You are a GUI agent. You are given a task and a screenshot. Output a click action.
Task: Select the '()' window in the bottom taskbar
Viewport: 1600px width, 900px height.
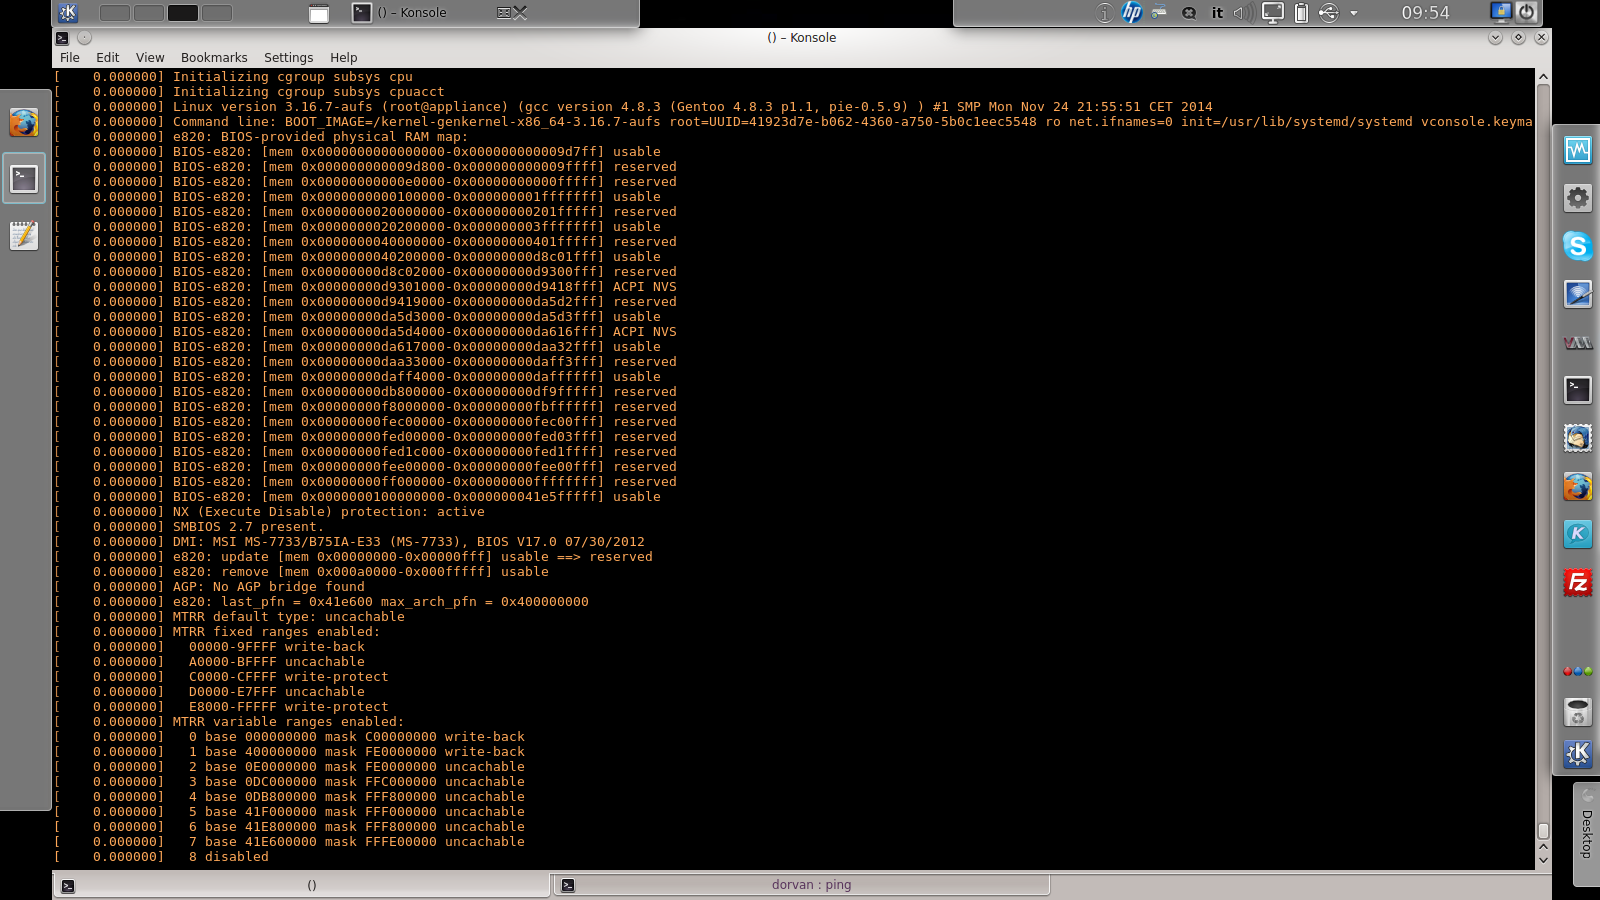coord(311,884)
